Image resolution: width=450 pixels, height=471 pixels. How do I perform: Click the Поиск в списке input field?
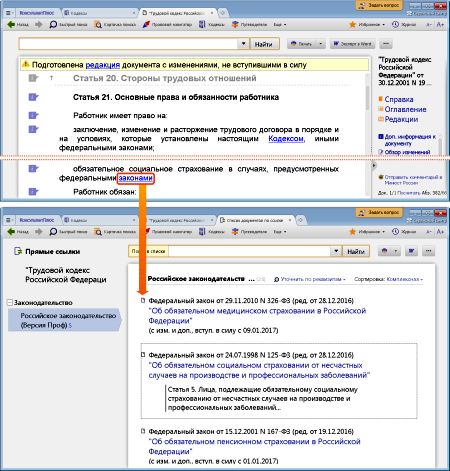tap(249, 251)
